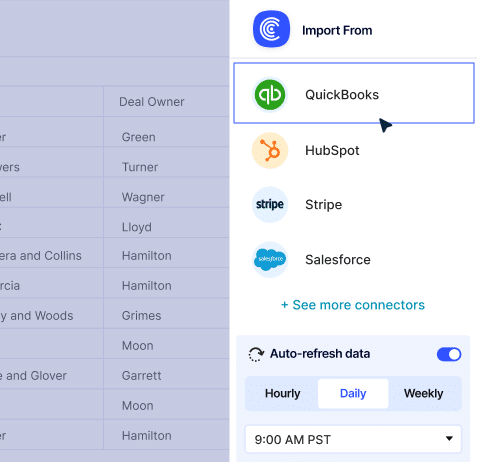
Task: Select the Turner deal owner cell
Action: (x=166, y=162)
